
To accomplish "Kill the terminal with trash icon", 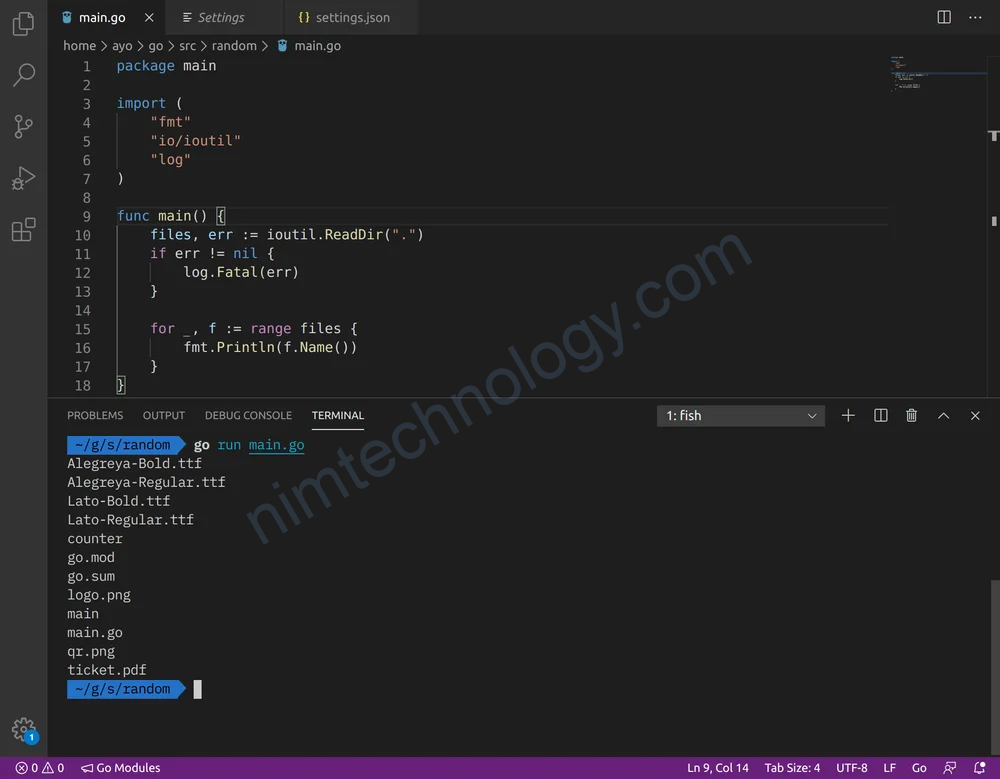I will point(911,416).
